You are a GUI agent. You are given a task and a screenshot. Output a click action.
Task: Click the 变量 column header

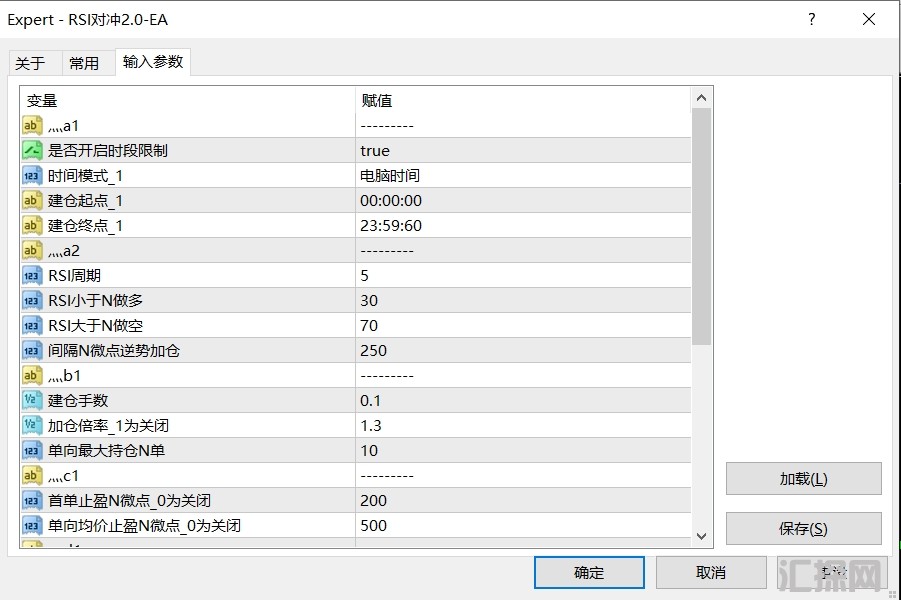[x=188, y=101]
